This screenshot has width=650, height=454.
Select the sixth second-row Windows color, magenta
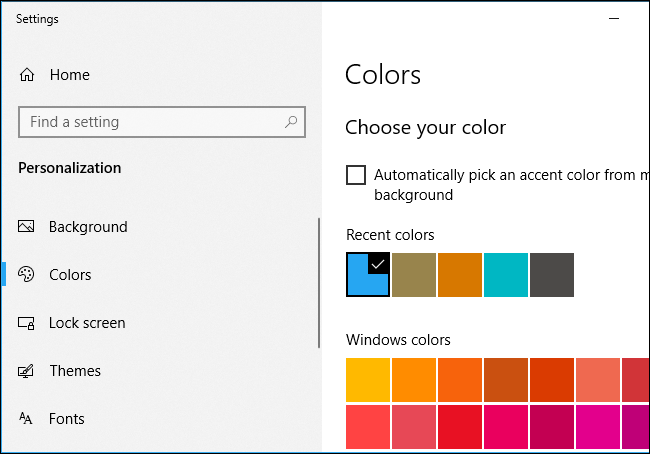pos(598,427)
